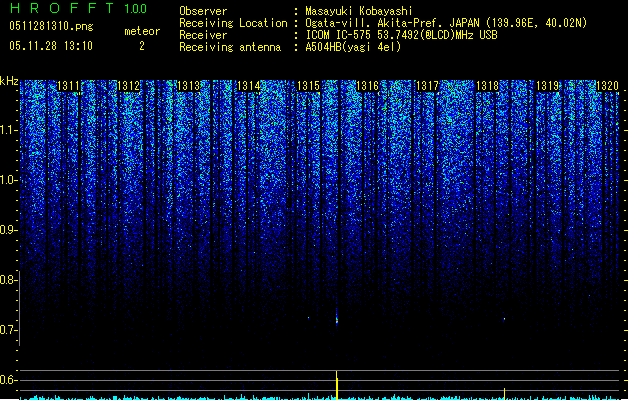Click the 1319 time marker
The image size is (629, 400).
[548, 85]
